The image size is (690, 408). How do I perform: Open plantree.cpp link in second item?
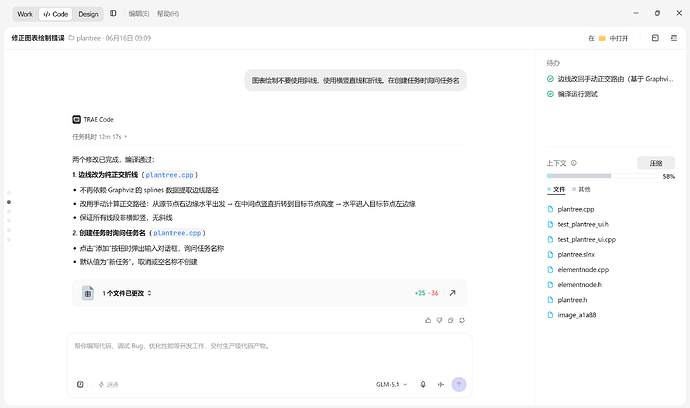[177, 233]
